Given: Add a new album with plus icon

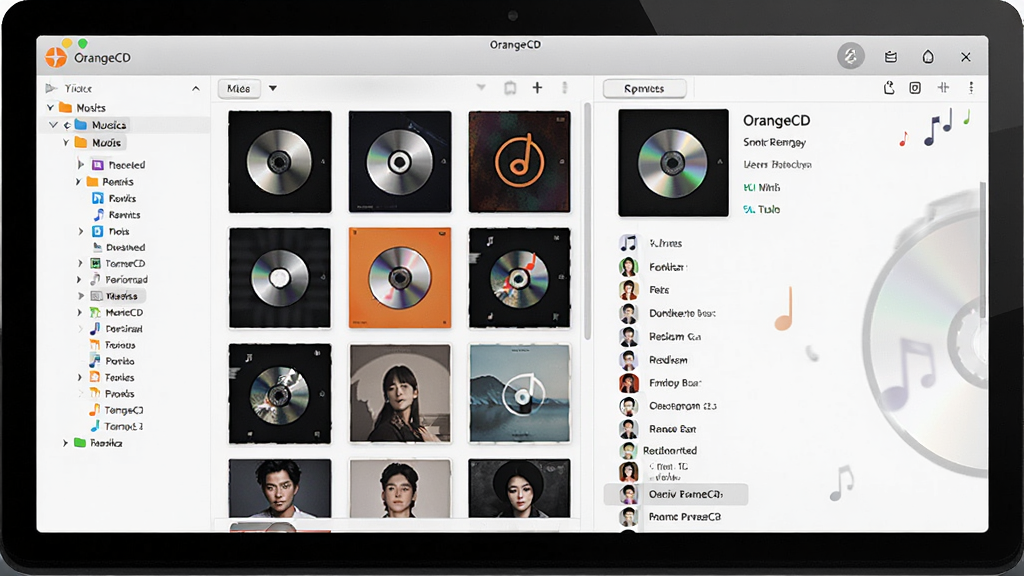Looking at the screenshot, I should [537, 88].
